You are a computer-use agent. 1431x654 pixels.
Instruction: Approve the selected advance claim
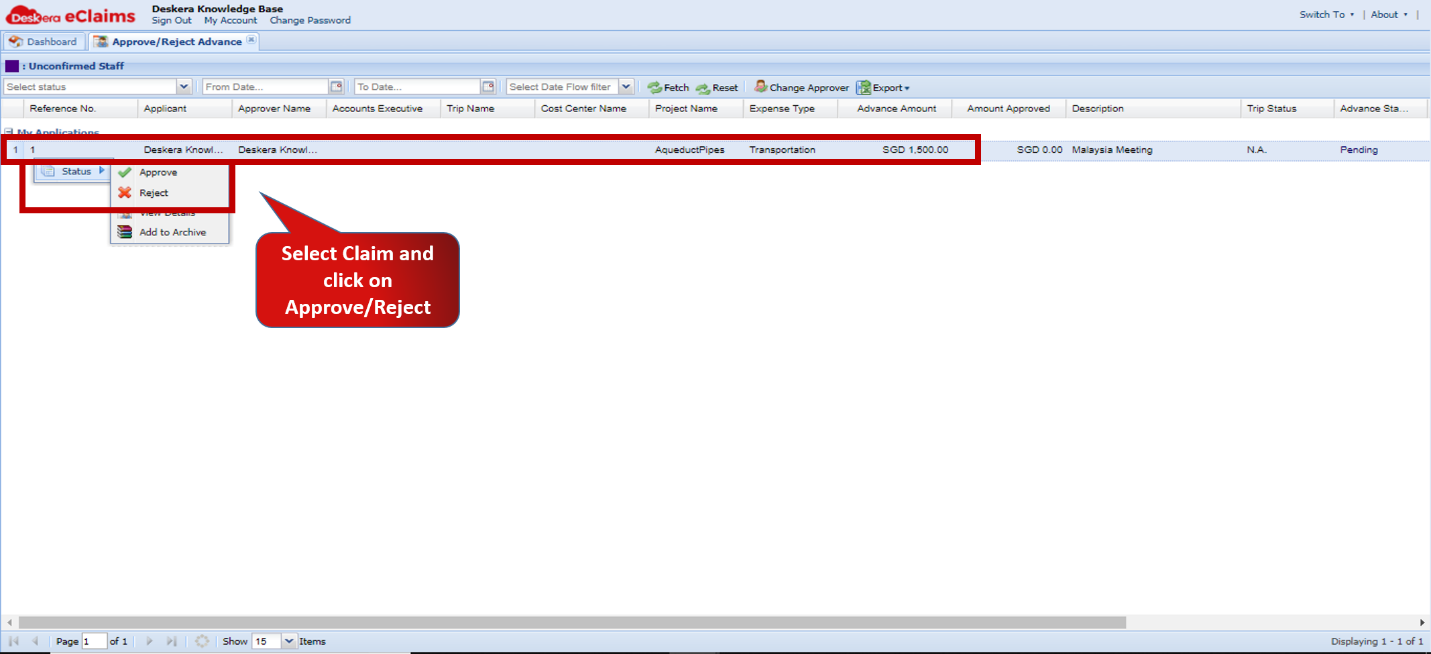157,171
